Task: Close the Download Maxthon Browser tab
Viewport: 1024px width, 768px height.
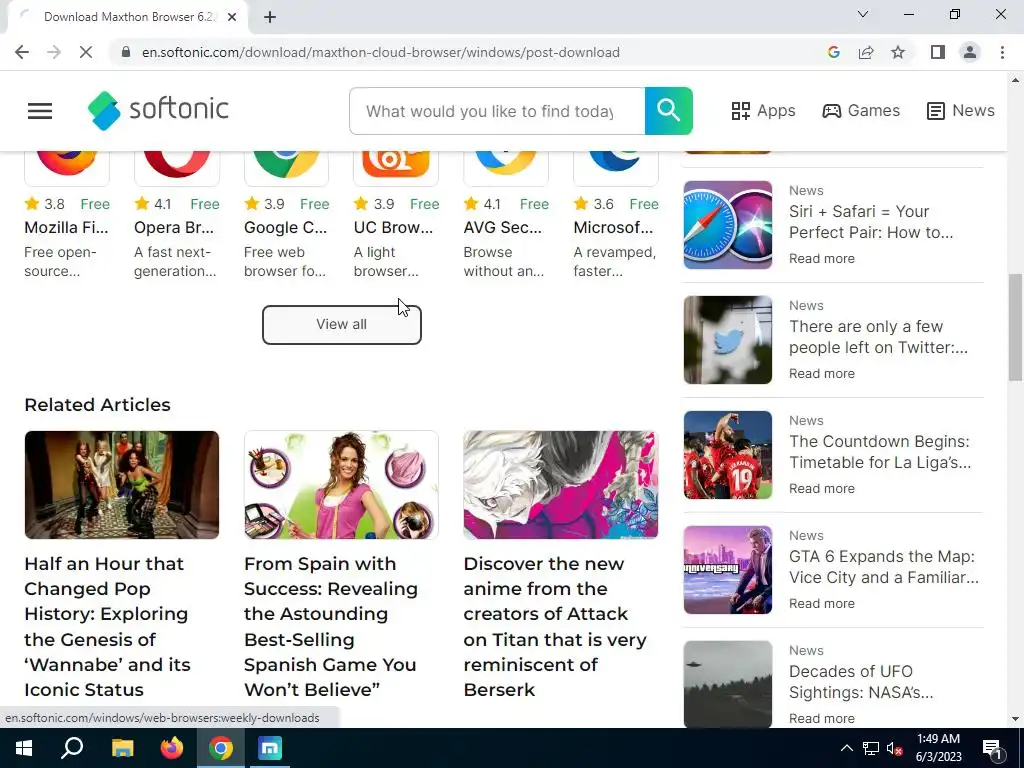Action: click(x=232, y=17)
